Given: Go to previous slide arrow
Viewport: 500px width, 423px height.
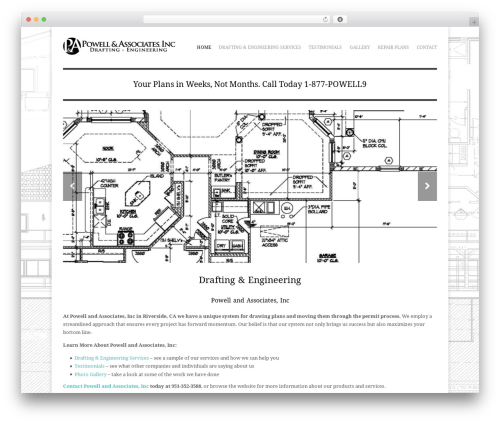Looking at the screenshot, I should (72, 186).
